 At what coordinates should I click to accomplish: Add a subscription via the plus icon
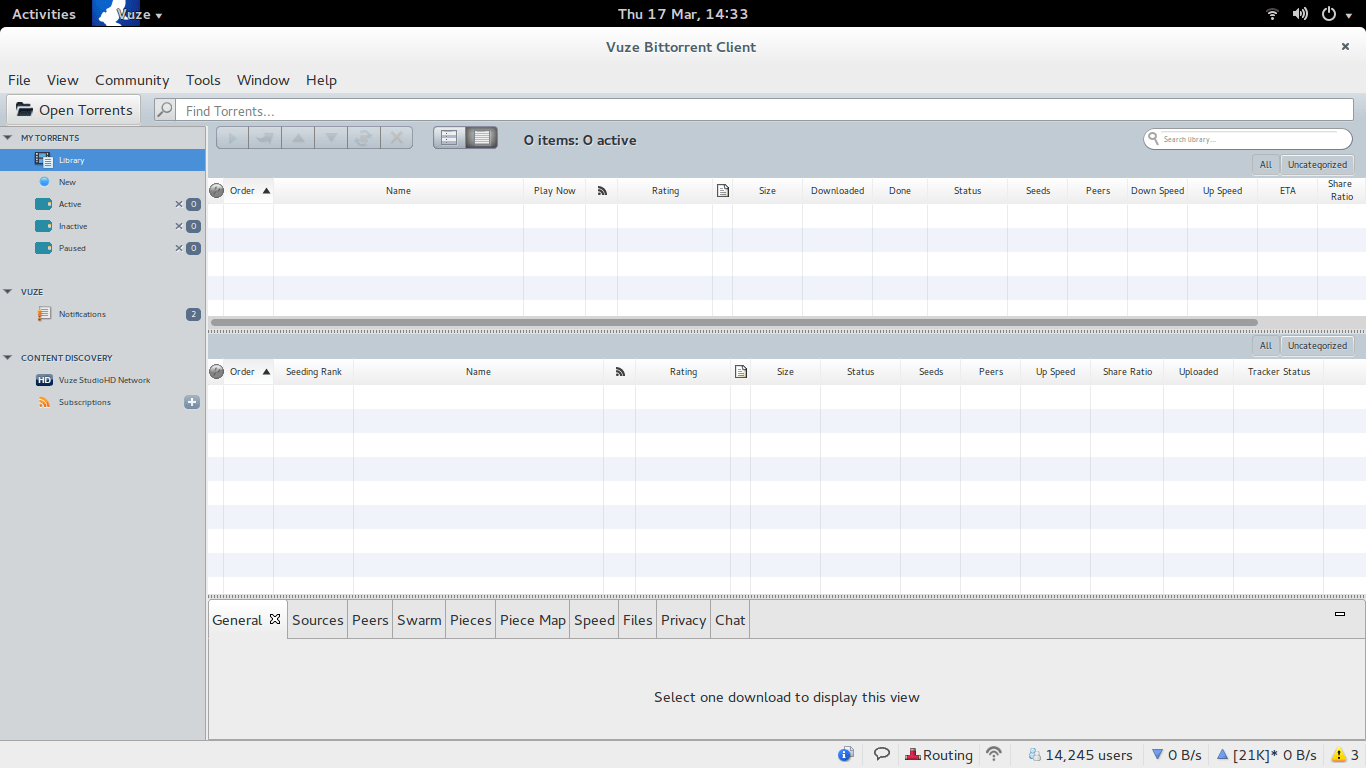[x=191, y=402]
